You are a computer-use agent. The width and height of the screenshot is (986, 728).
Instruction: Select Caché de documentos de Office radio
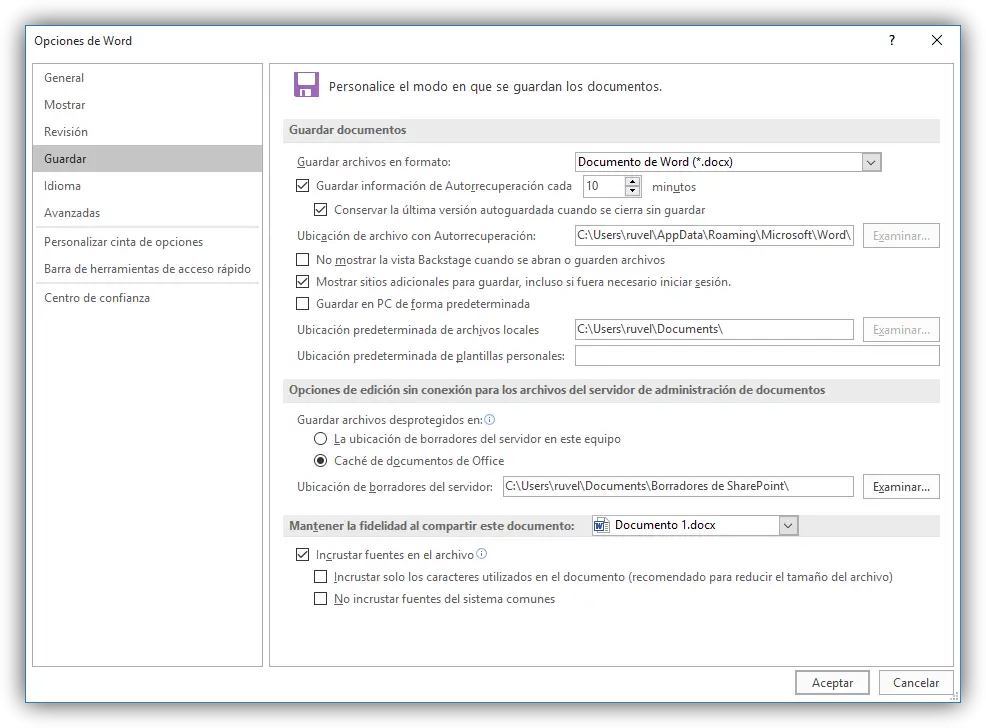[x=321, y=461]
